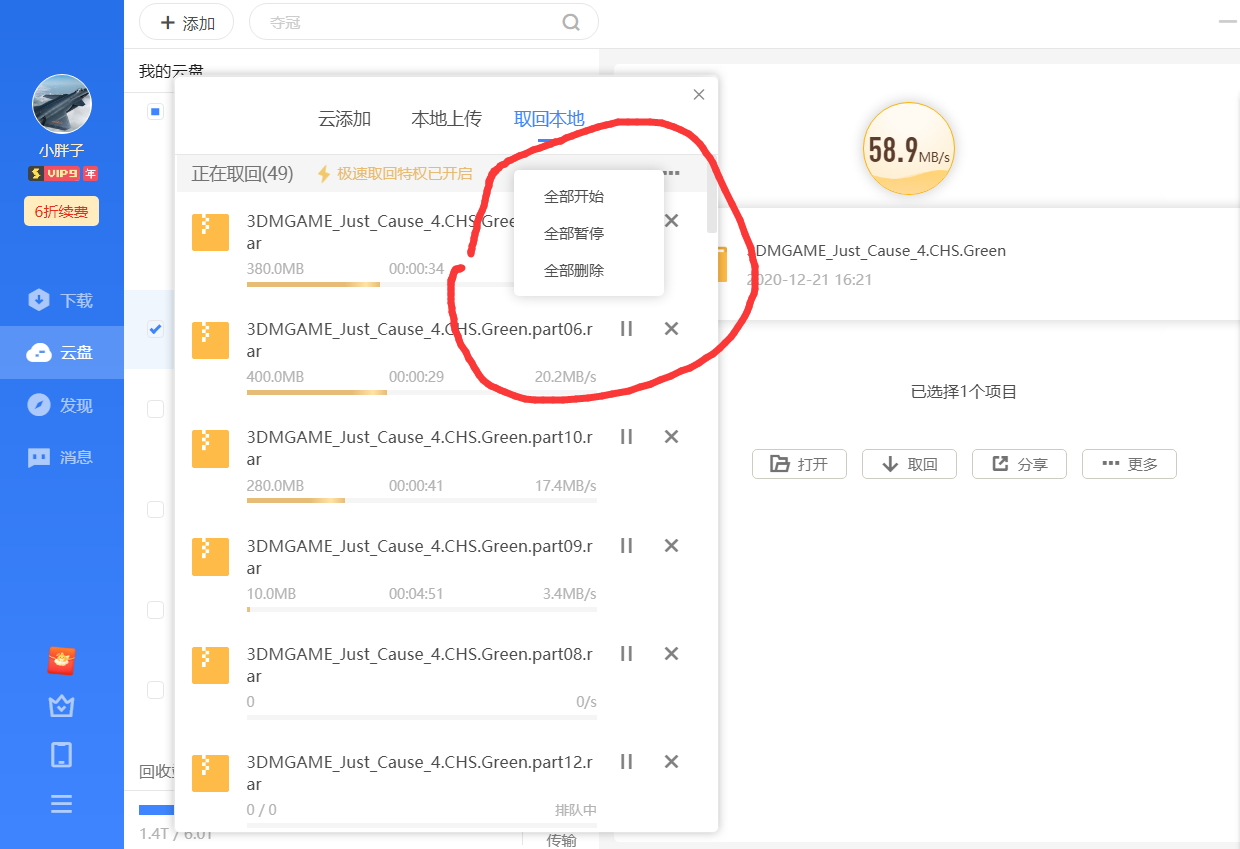Open the 发现 (Discover) sidebar section

pyautogui.click(x=61, y=405)
